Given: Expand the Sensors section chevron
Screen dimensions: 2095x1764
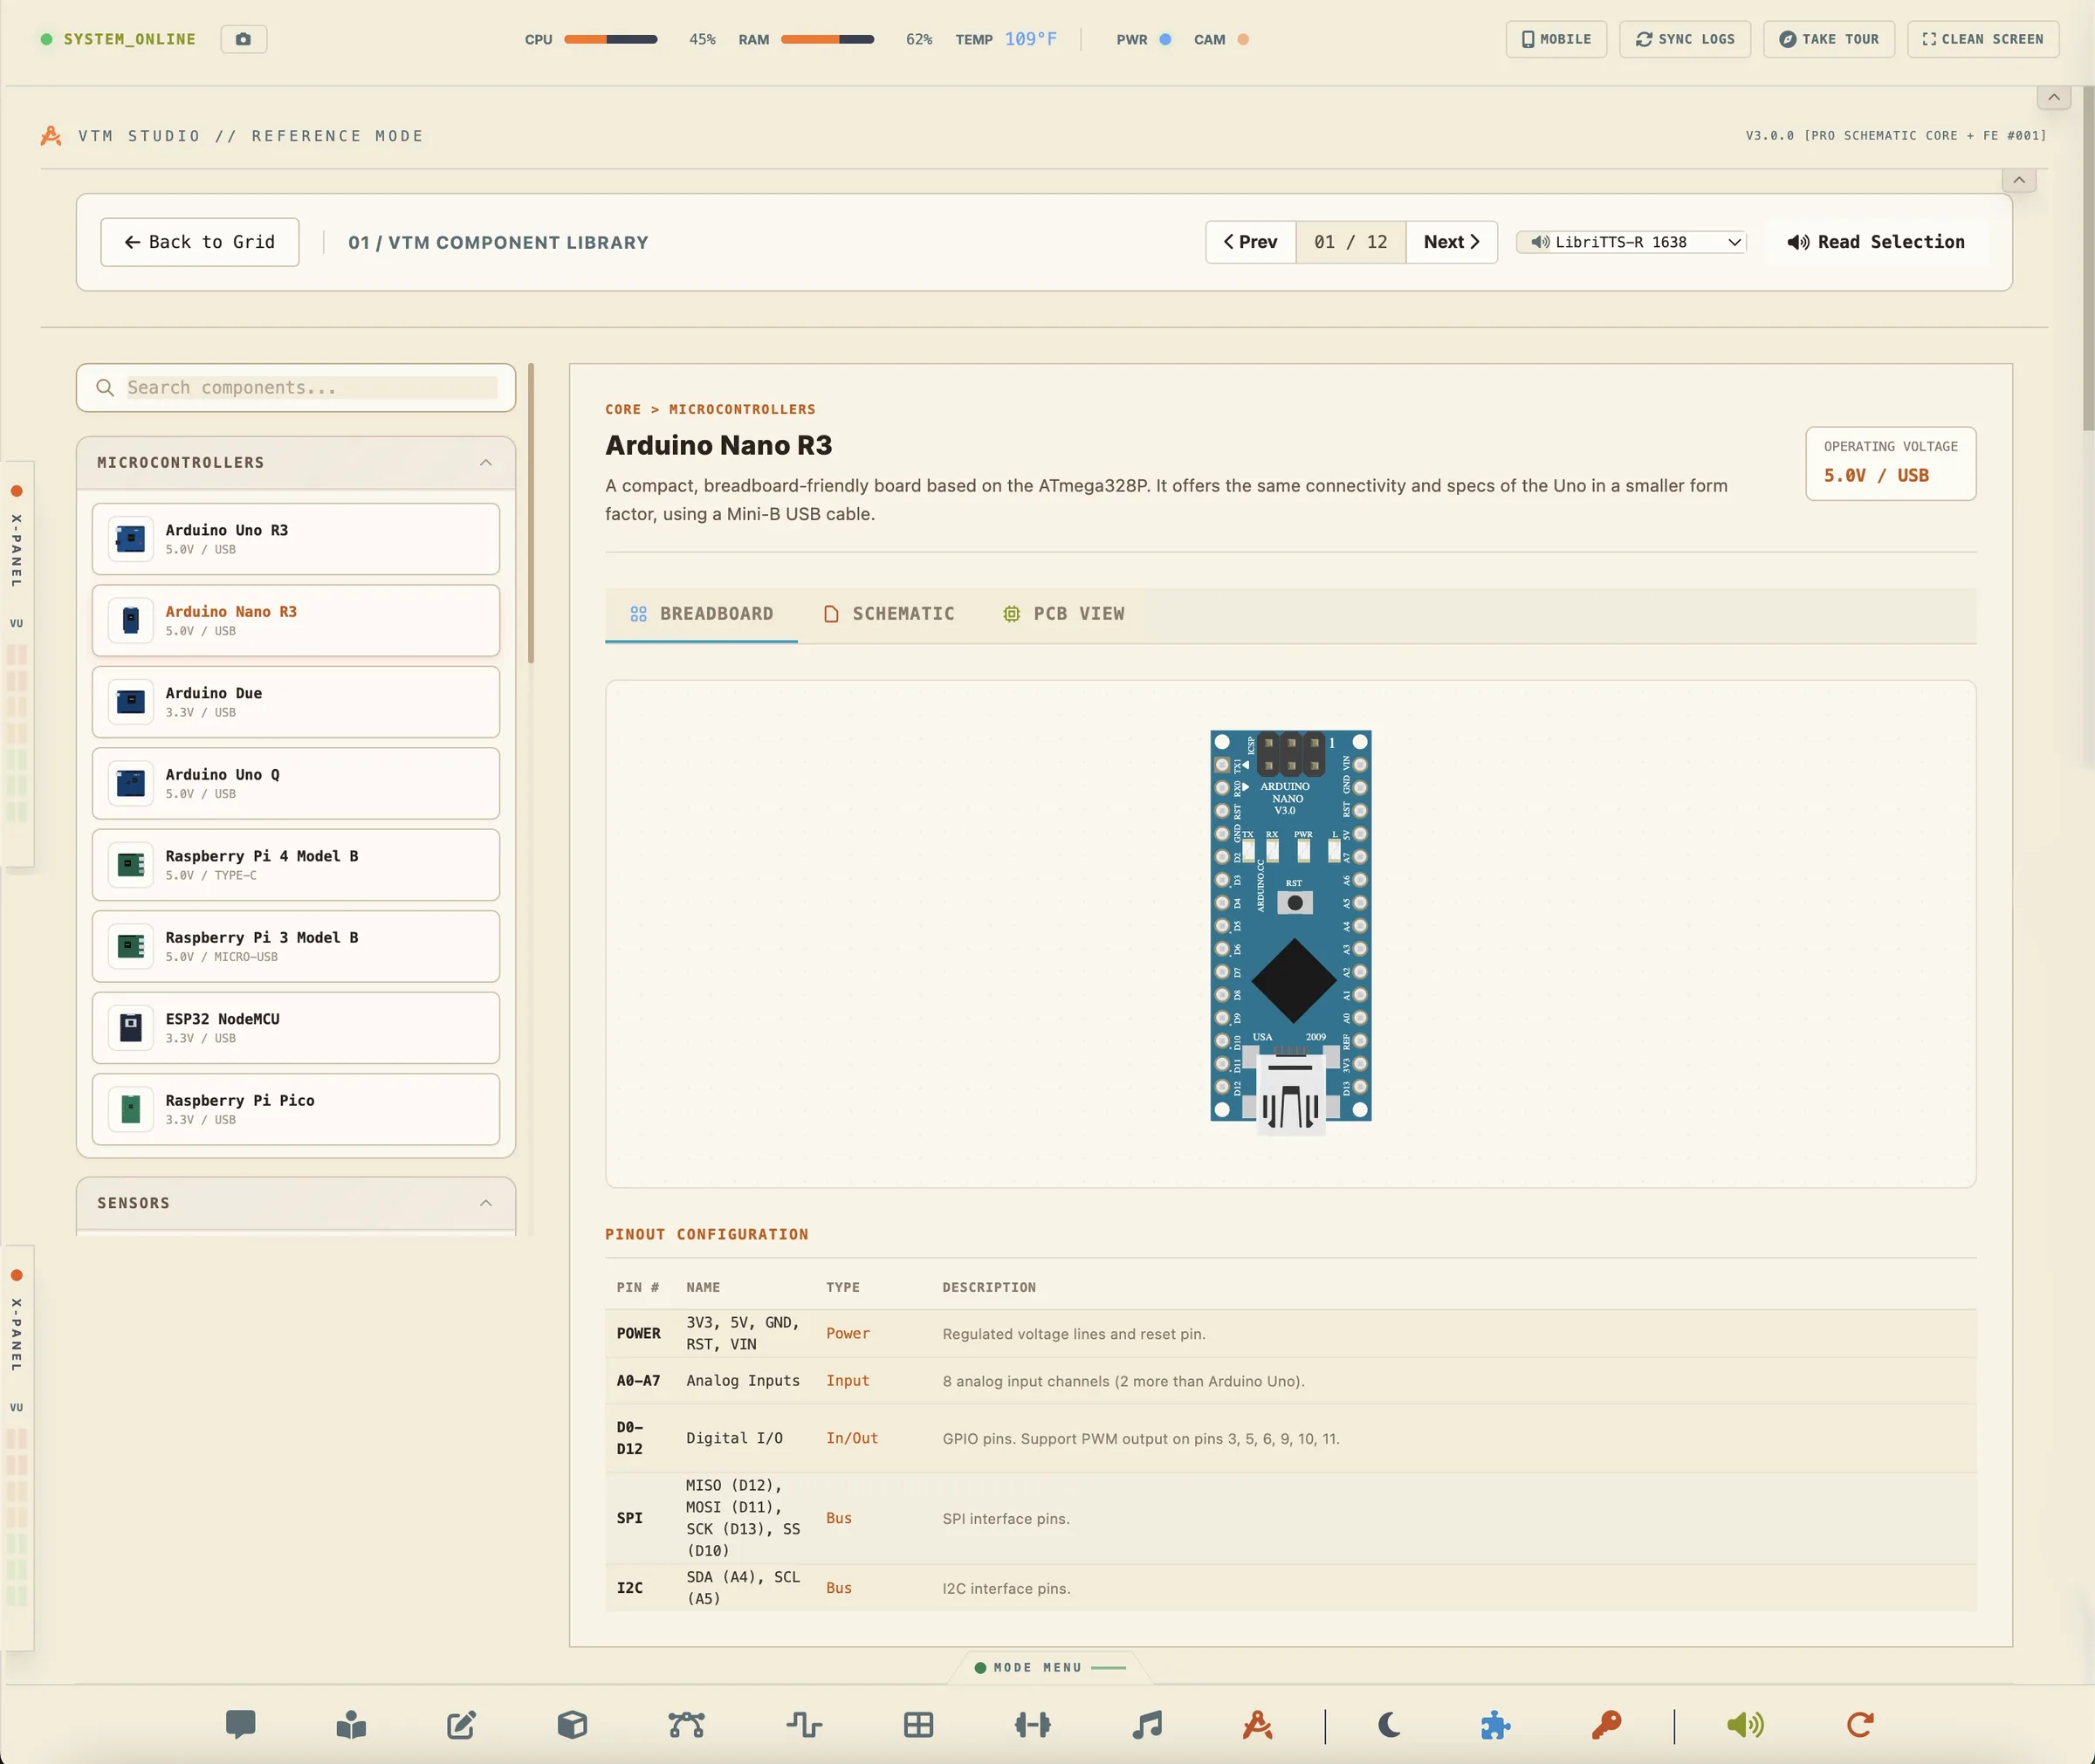Looking at the screenshot, I should pos(486,1203).
